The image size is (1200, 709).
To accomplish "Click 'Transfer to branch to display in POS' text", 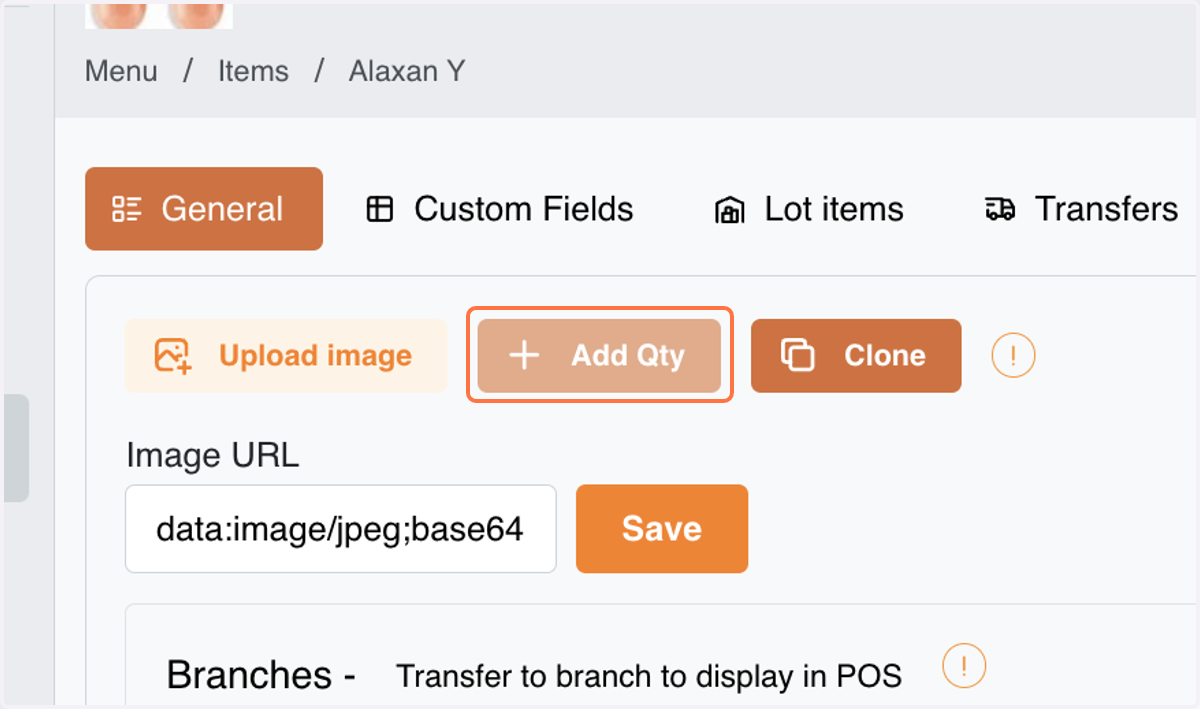I will click(x=649, y=677).
